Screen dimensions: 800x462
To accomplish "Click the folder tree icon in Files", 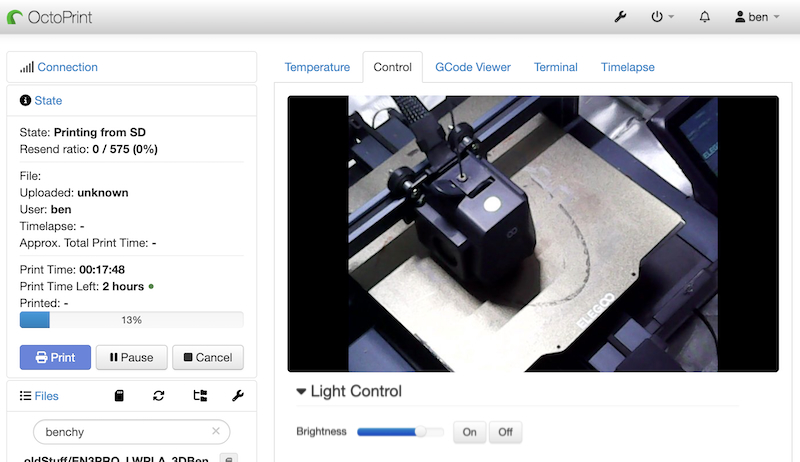I will pyautogui.click(x=199, y=396).
